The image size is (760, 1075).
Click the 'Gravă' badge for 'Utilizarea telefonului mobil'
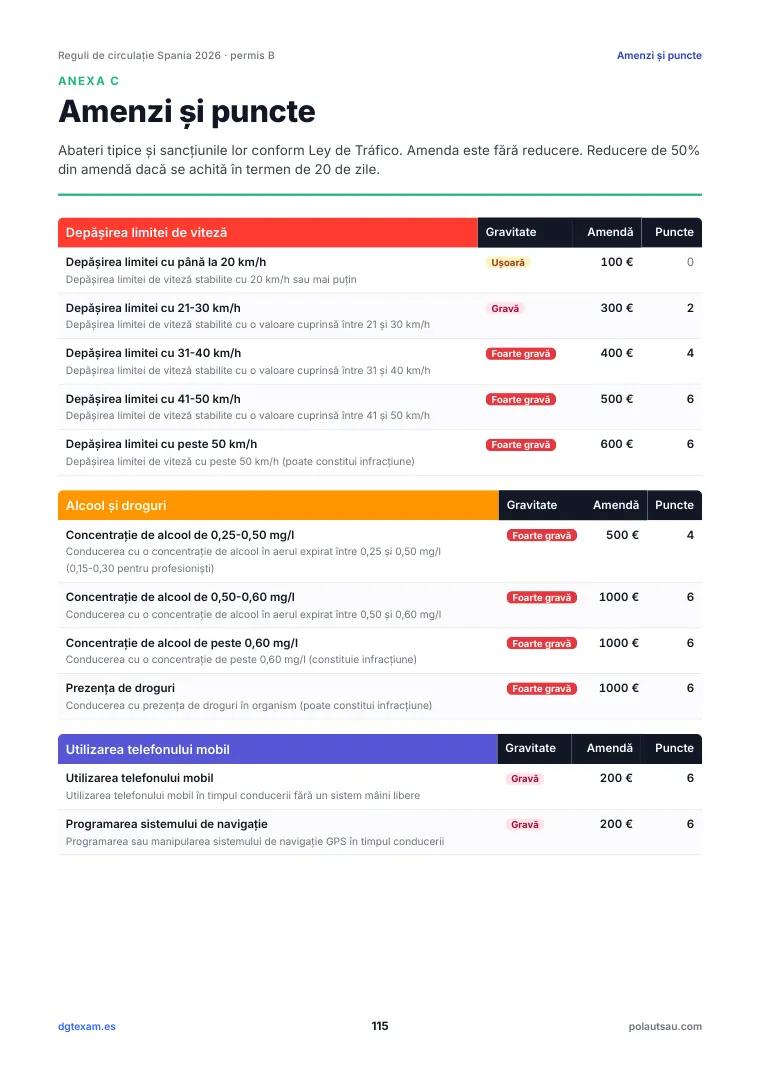tap(525, 779)
